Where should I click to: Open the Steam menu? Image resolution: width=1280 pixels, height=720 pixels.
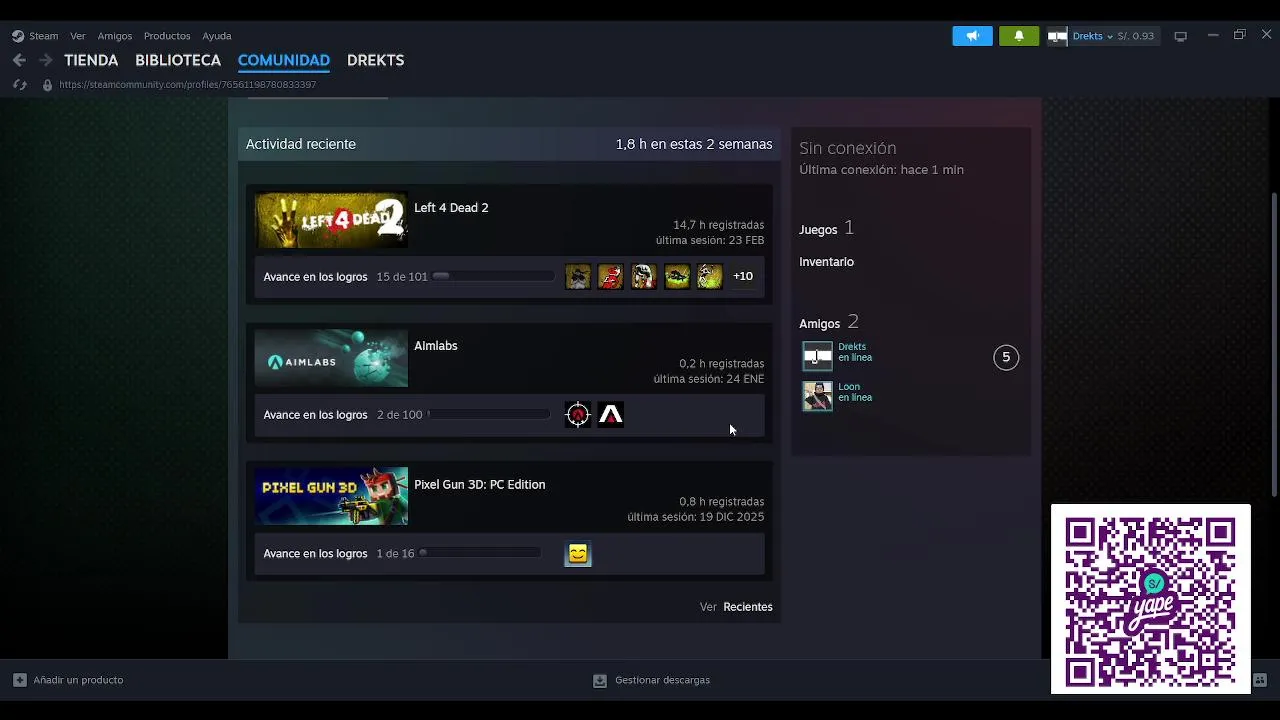coord(44,36)
